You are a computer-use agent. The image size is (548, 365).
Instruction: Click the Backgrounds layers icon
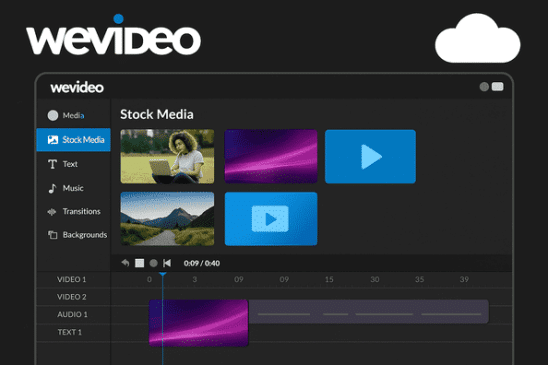(52, 235)
